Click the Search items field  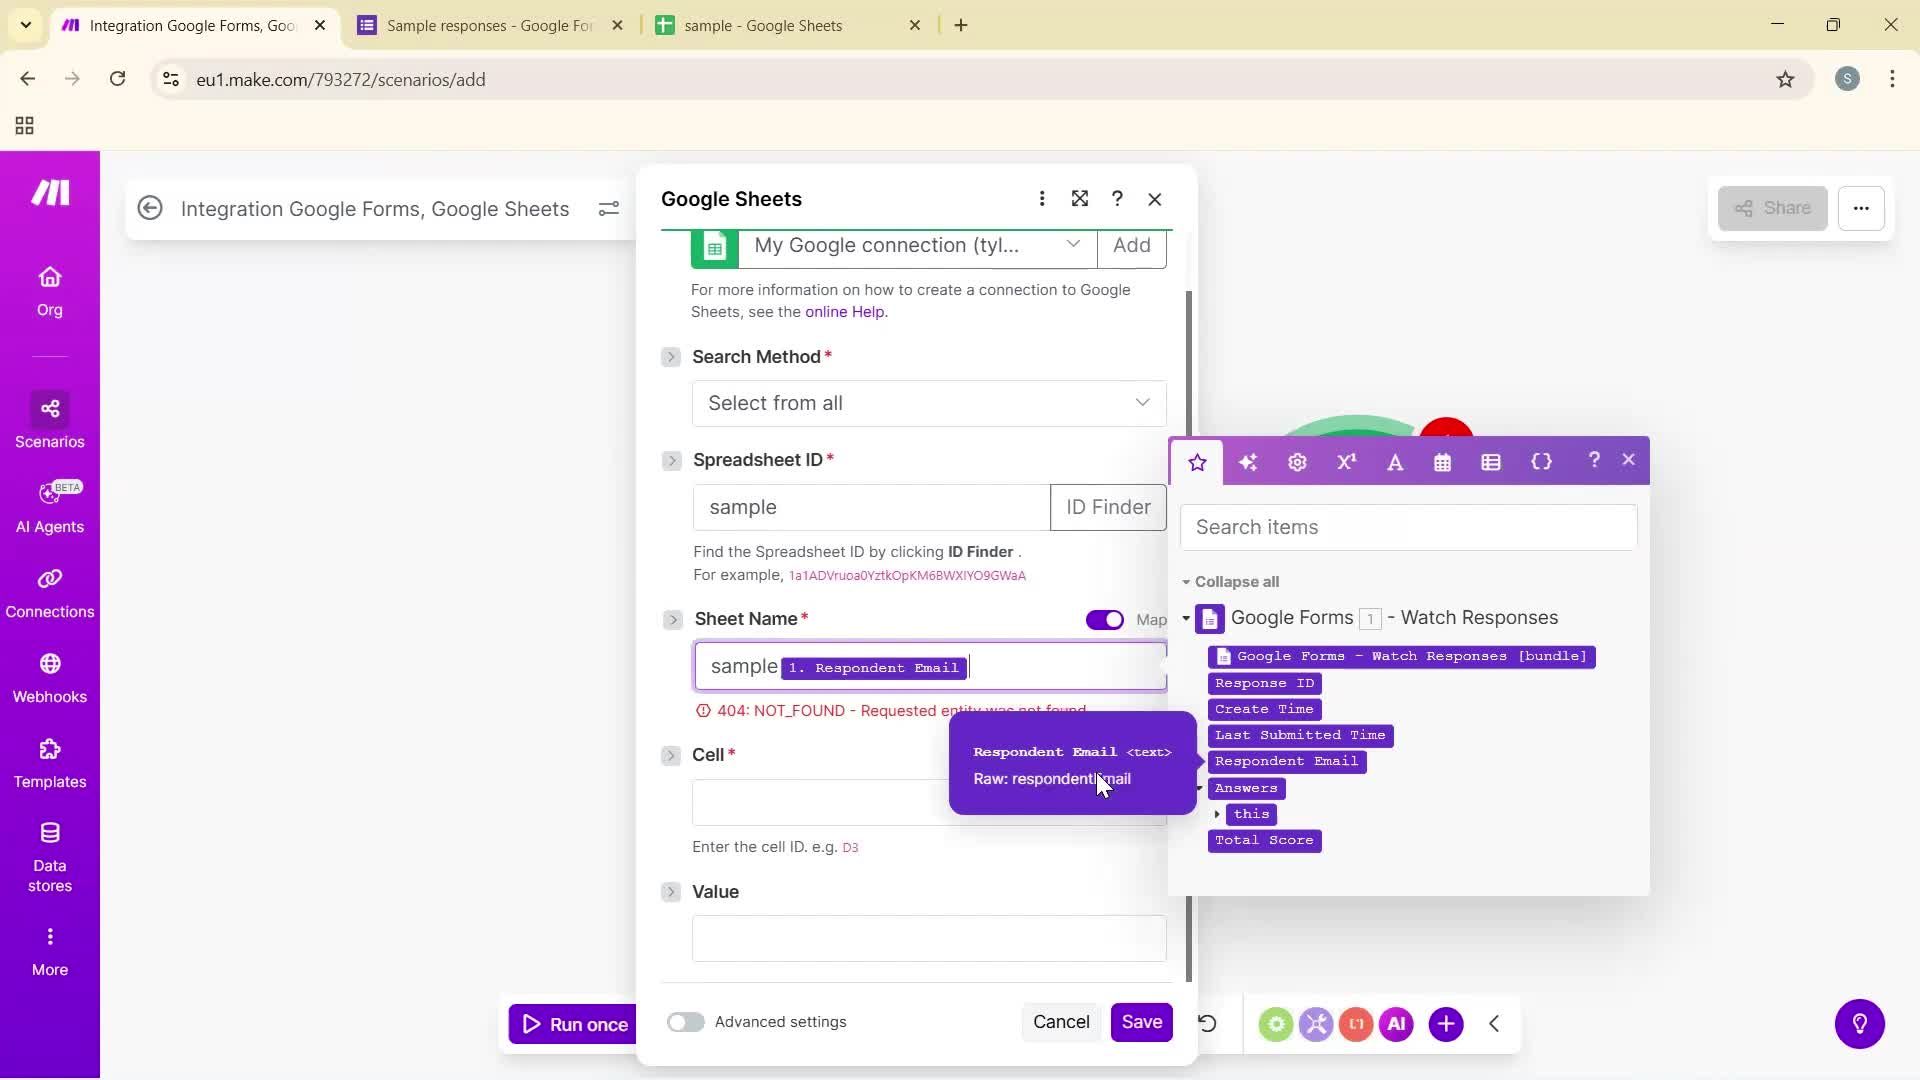pyautogui.click(x=1408, y=527)
